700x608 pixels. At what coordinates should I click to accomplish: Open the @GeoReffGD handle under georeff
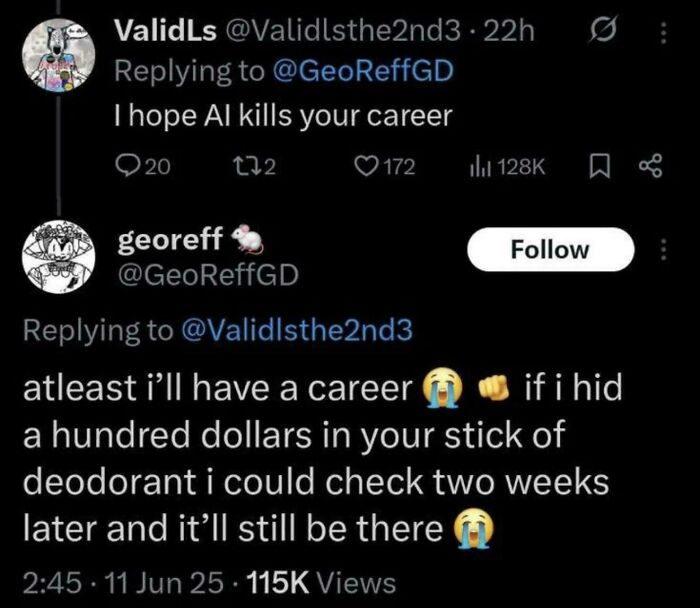pos(208,275)
